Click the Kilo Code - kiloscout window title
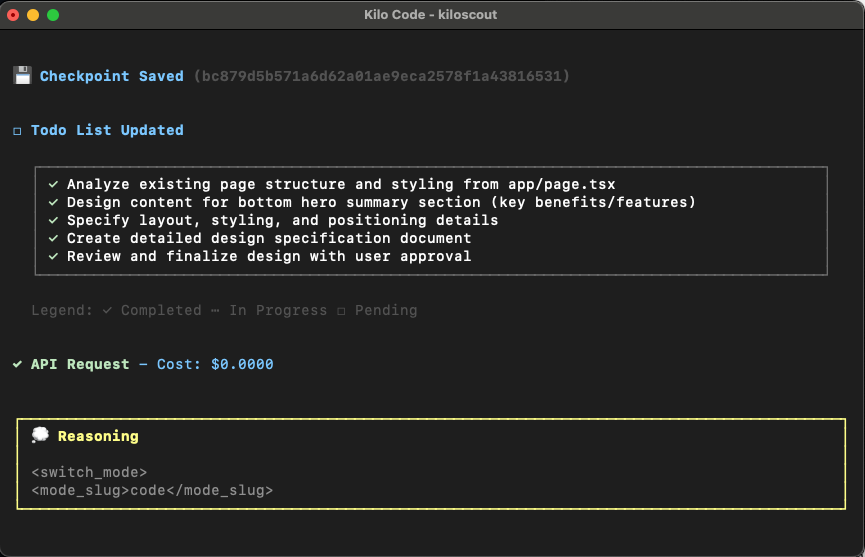865x557 pixels. point(430,15)
